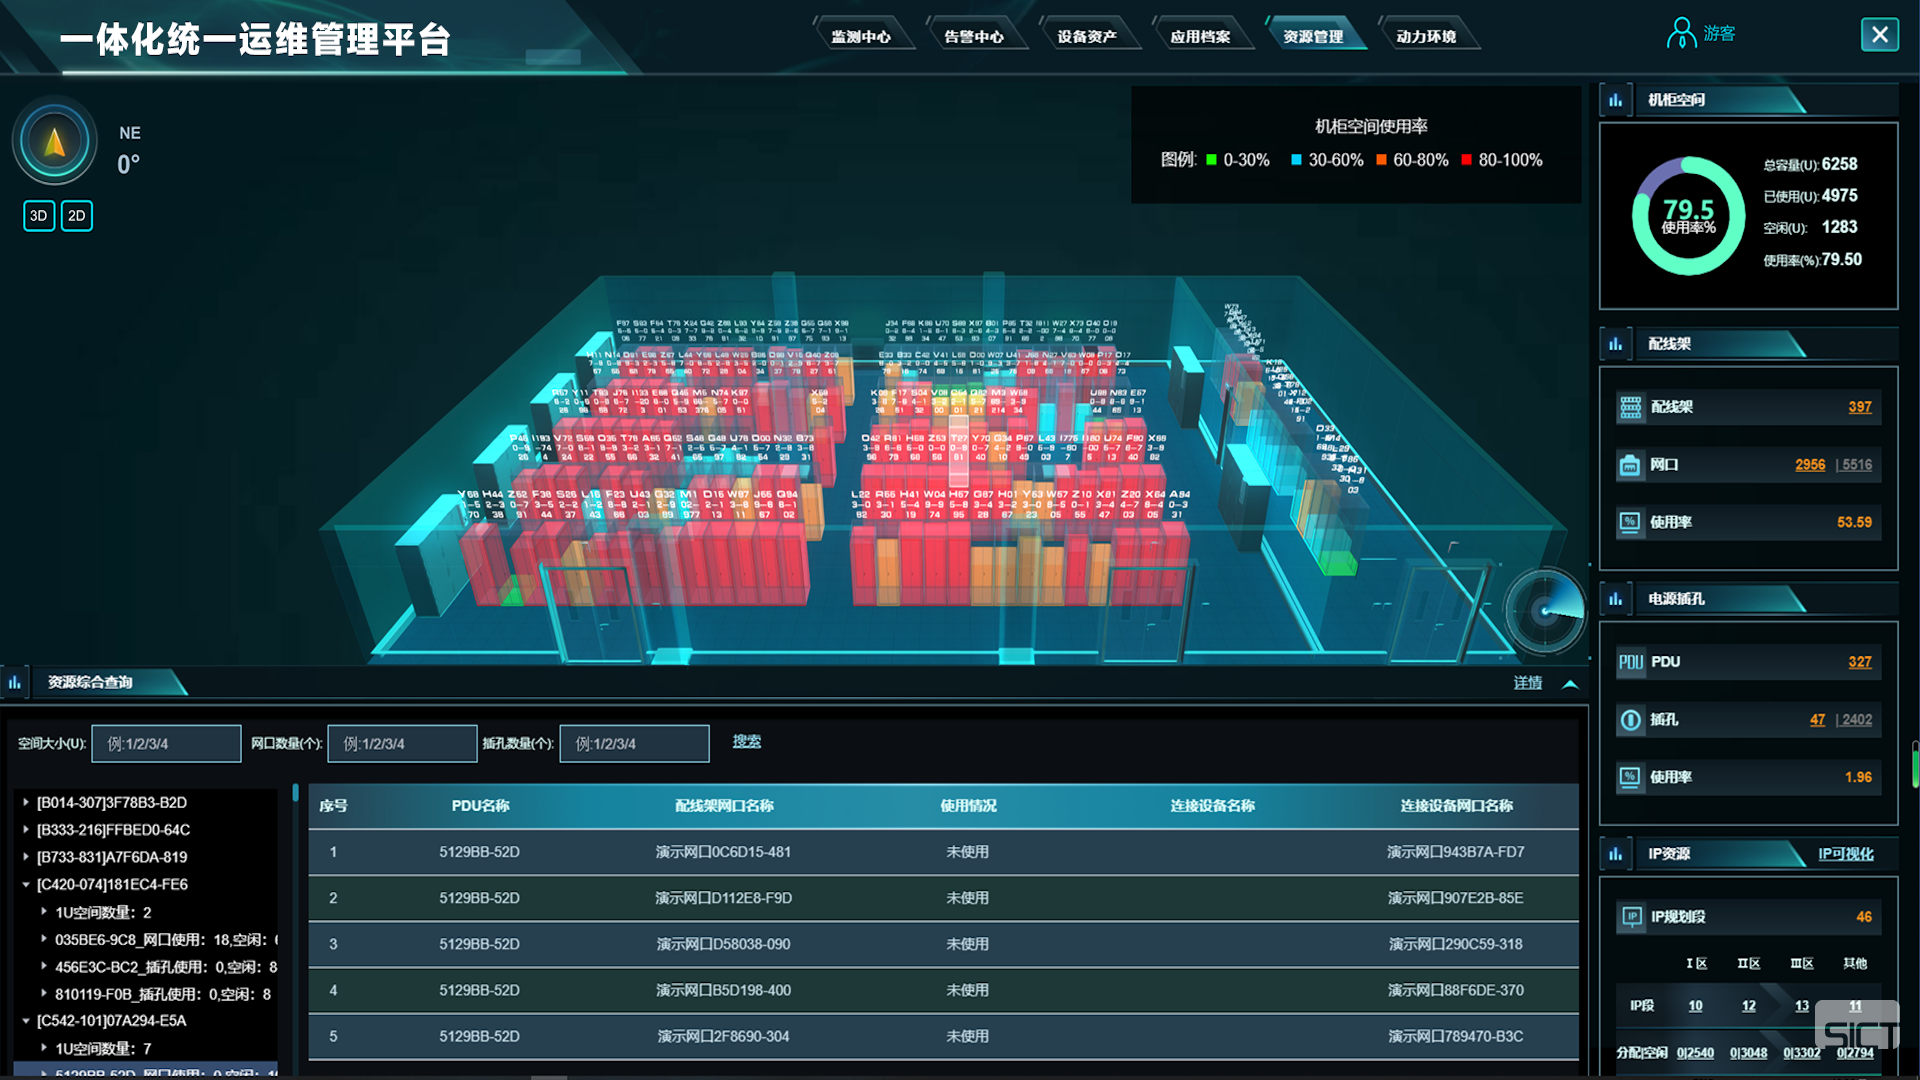The width and height of the screenshot is (1920, 1080).
Task: Collapse the resource query panel arrow
Action: click(x=1570, y=684)
